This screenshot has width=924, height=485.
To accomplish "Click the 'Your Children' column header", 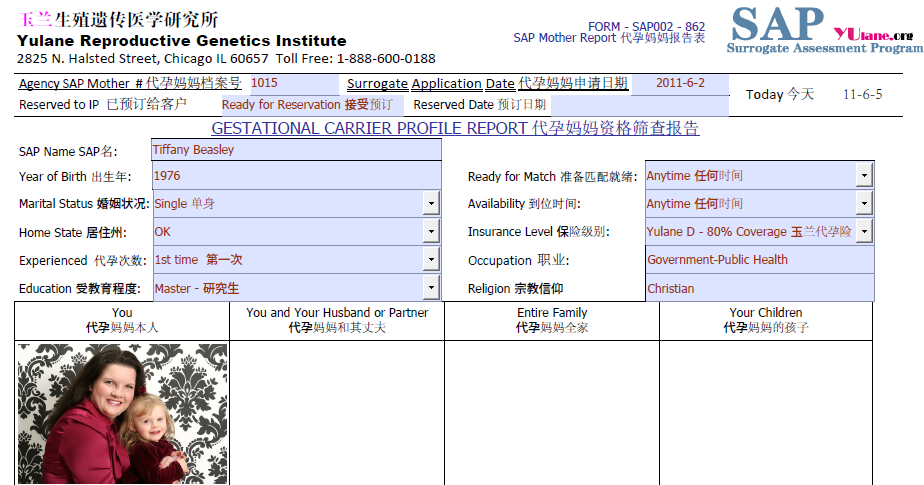I will click(x=766, y=320).
